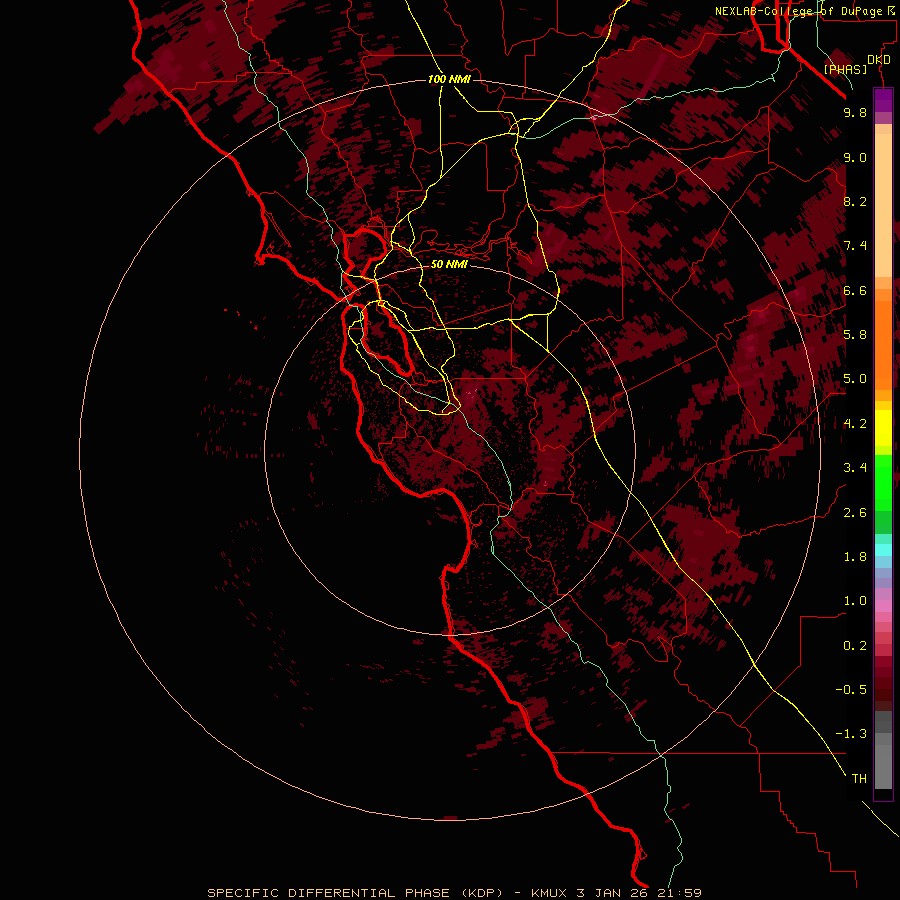Click the 0.2 value on the color scale

pos(855,646)
